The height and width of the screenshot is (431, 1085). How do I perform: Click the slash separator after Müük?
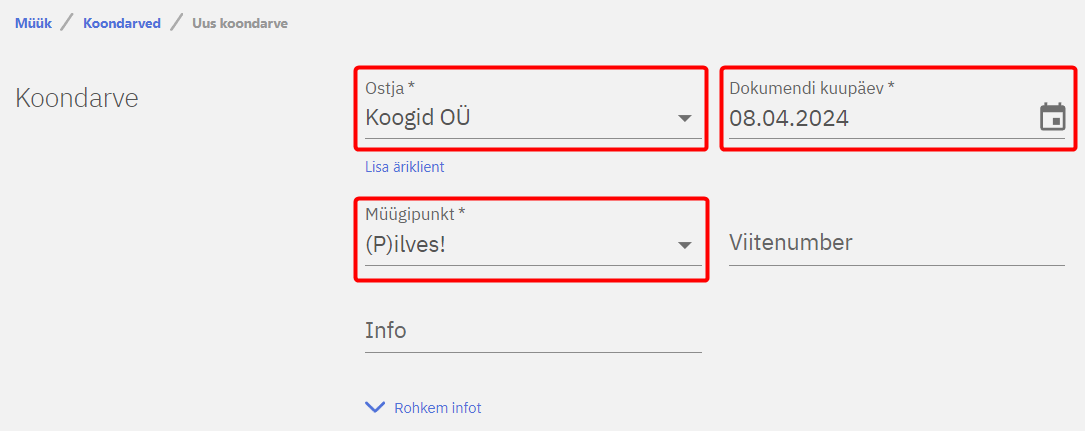67,23
